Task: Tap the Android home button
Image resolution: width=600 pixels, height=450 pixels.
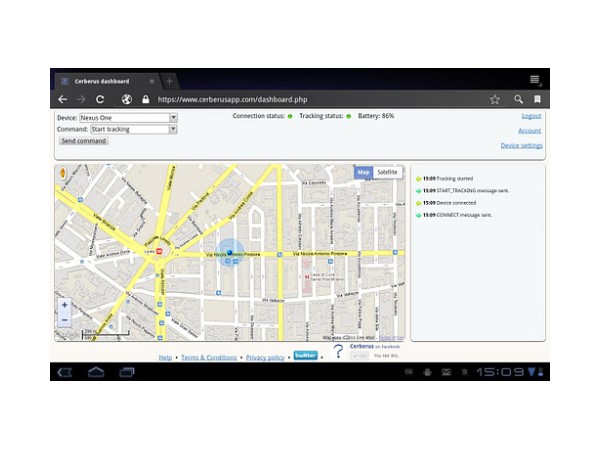Action: 96,372
